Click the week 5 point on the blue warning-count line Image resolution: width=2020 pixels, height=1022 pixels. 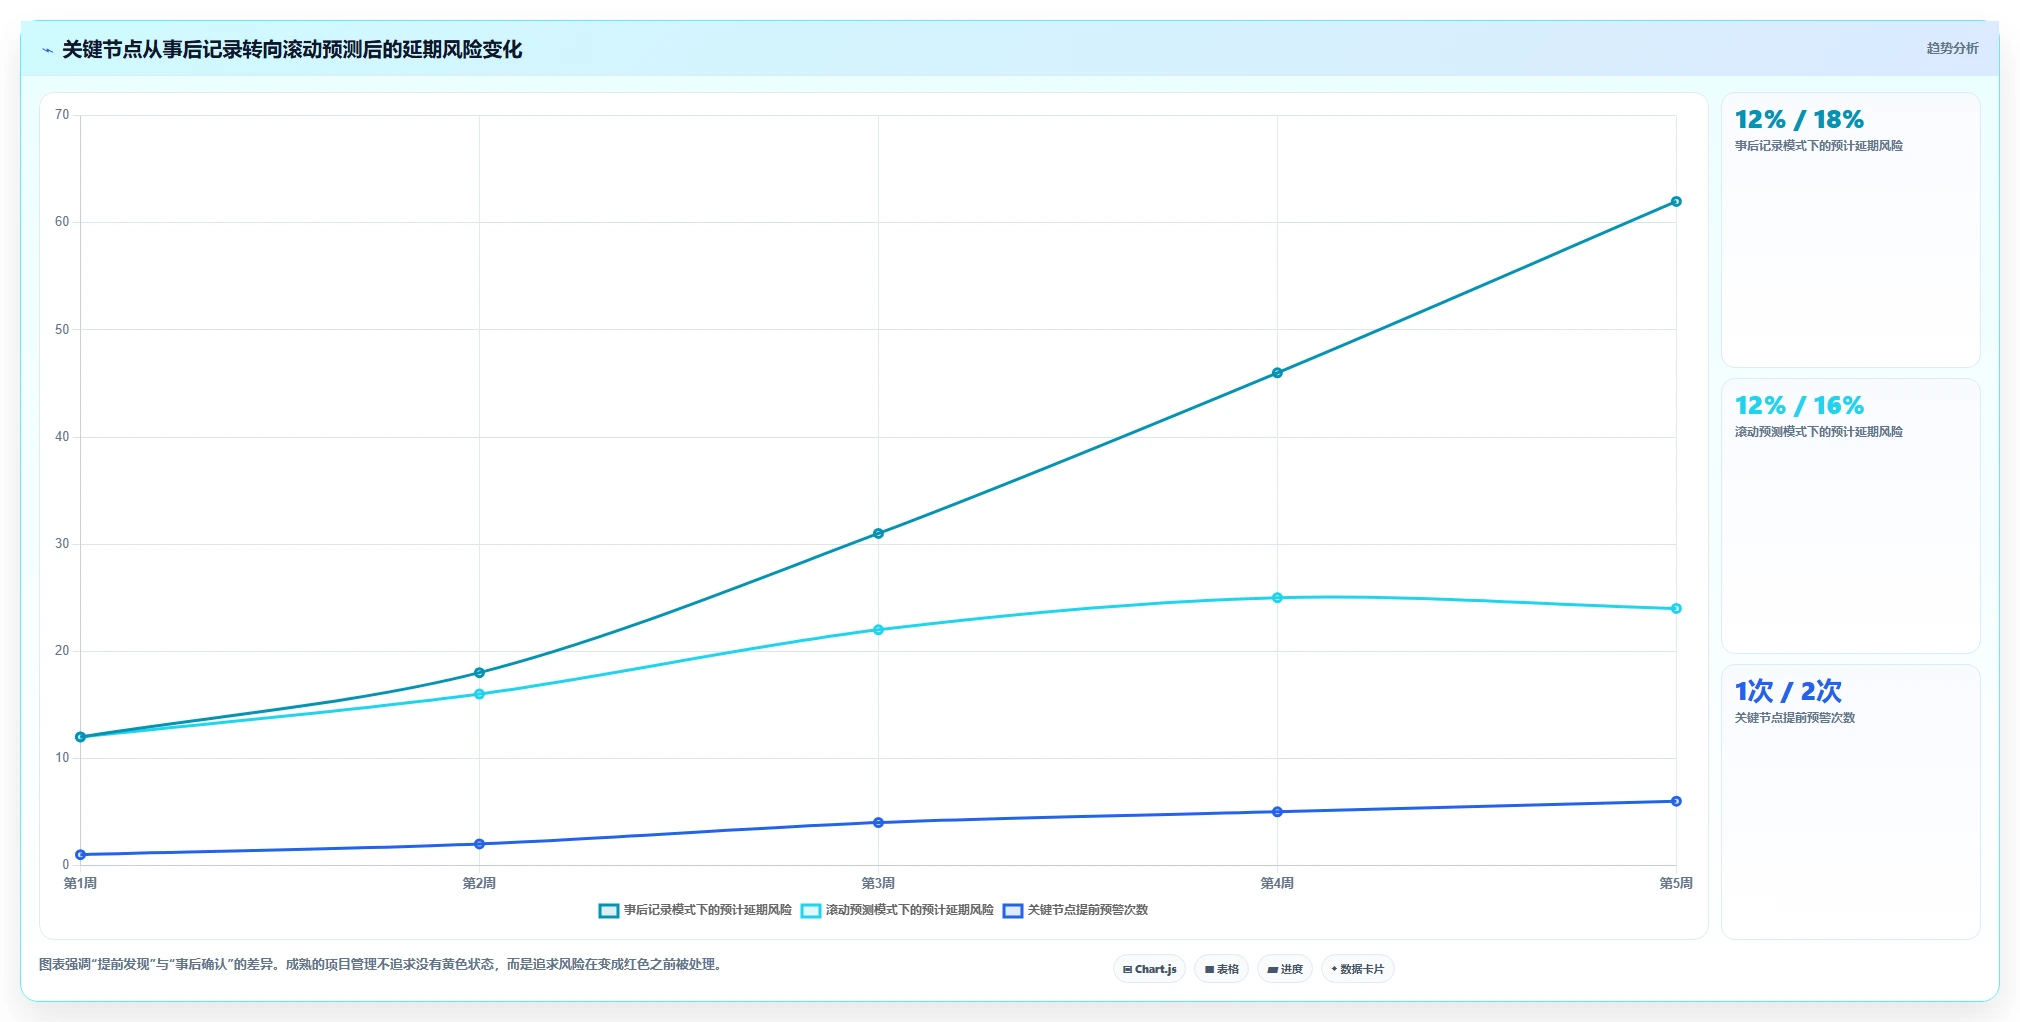[x=1676, y=801]
